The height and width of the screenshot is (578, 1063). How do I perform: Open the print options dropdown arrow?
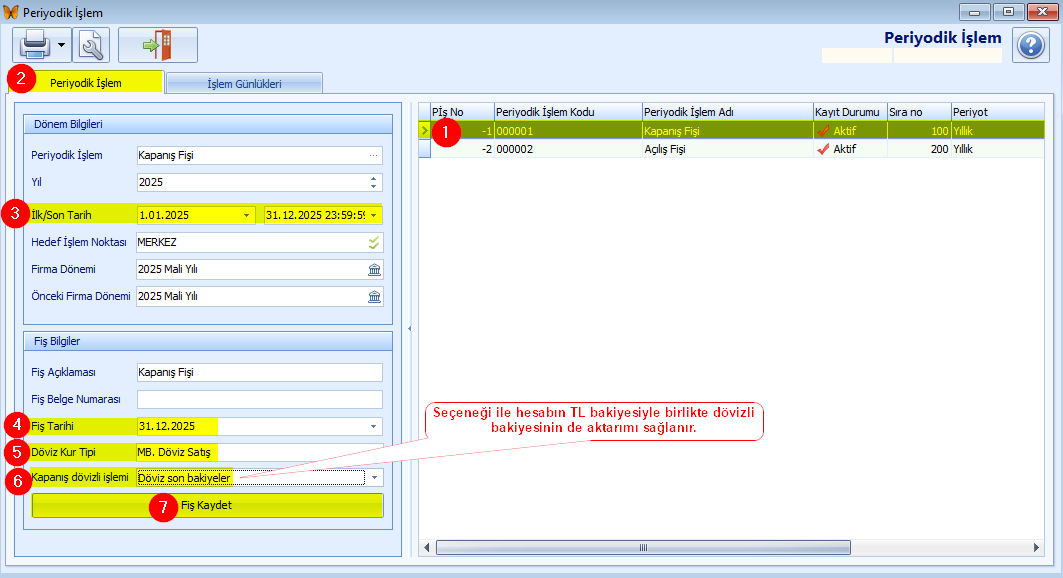click(61, 45)
